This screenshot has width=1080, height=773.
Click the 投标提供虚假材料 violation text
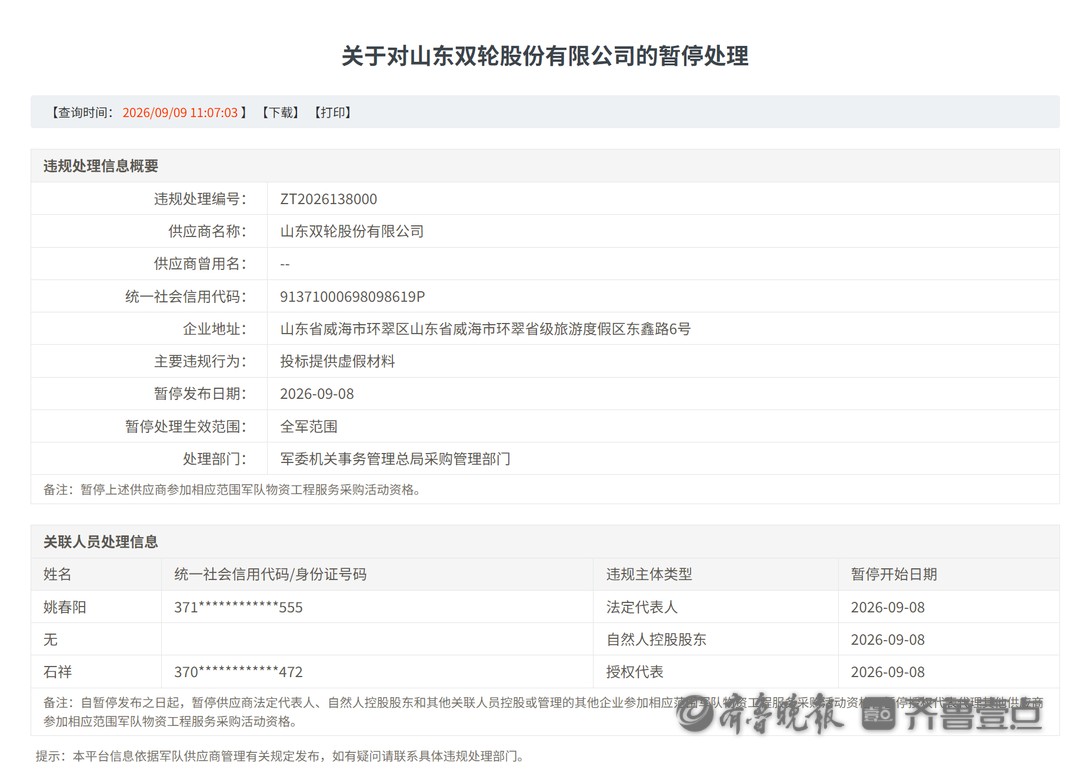(338, 362)
